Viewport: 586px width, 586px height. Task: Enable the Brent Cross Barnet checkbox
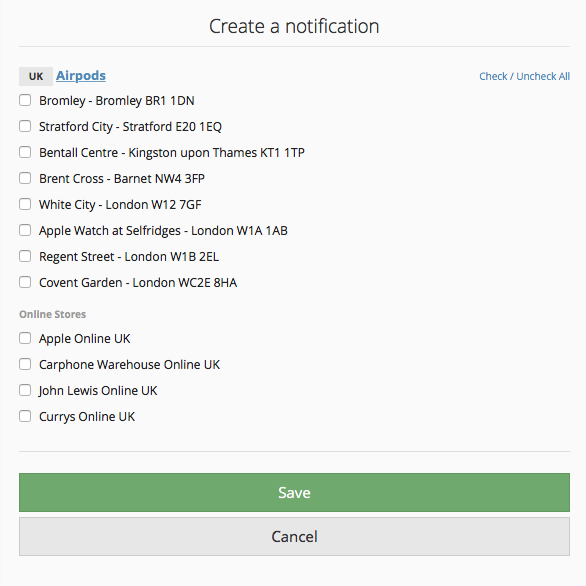coord(25,178)
